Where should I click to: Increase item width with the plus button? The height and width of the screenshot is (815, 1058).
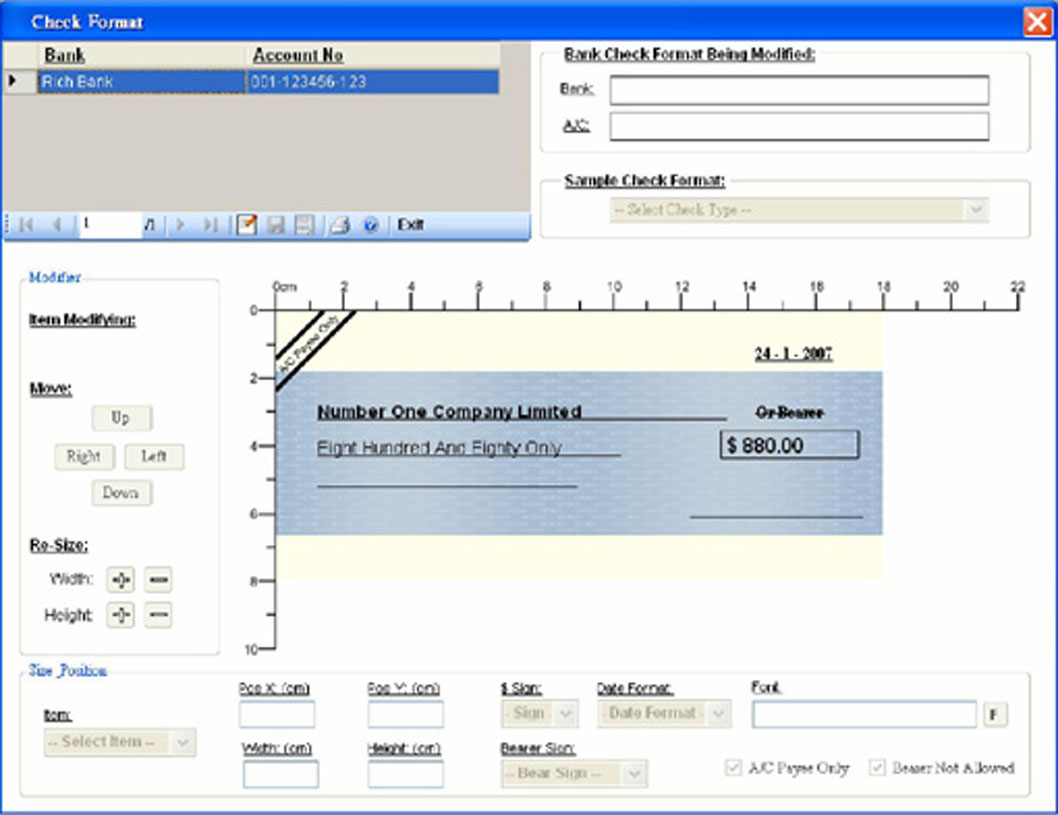click(120, 579)
